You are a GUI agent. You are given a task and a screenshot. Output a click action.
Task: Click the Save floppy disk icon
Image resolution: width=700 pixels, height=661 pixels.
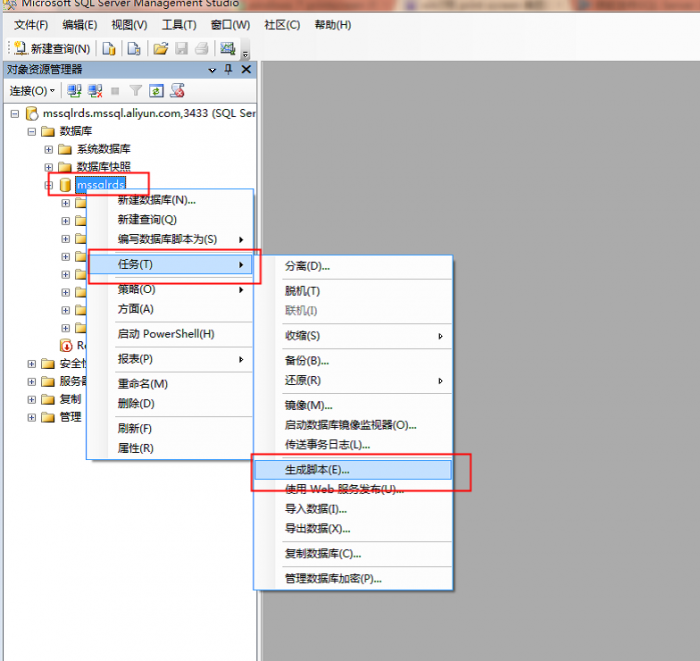(x=181, y=48)
